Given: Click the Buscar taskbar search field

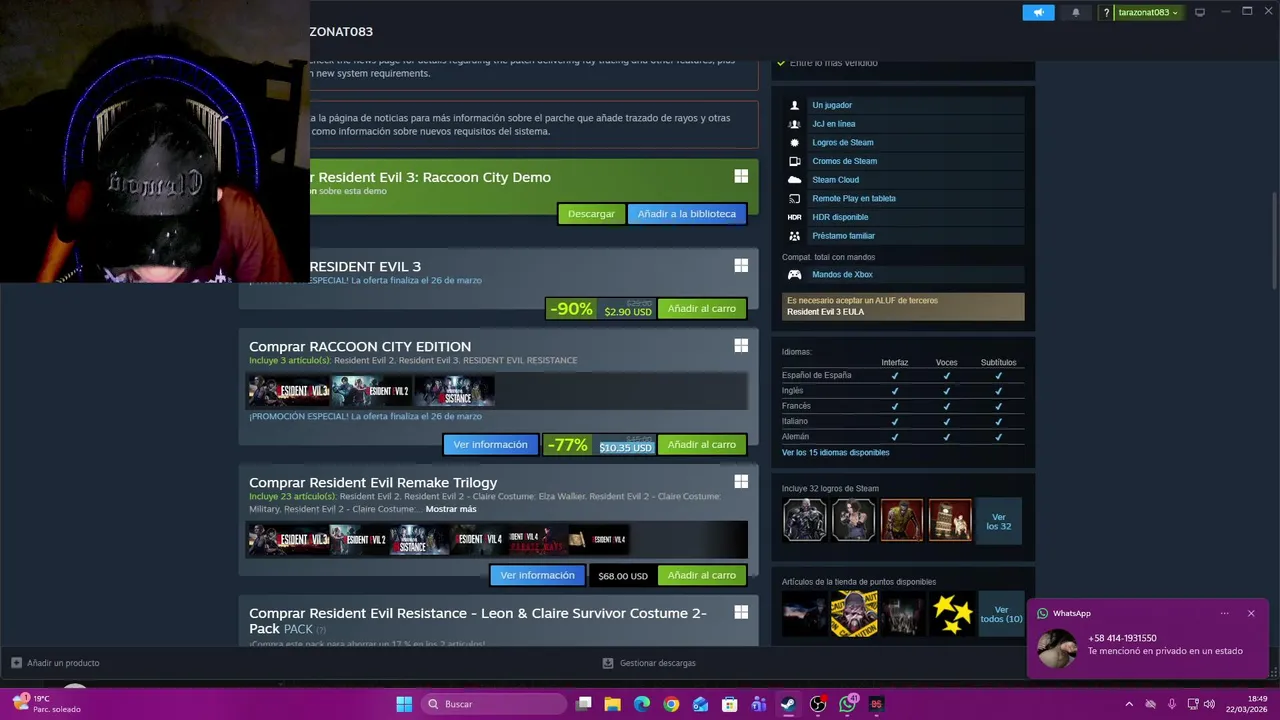Looking at the screenshot, I should tap(493, 704).
